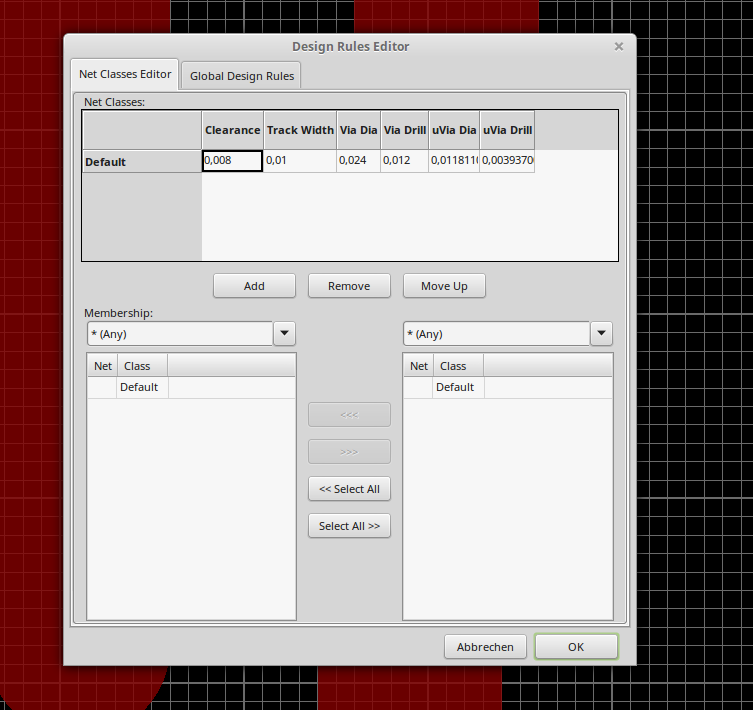
Task: Confirm the dialog with OK
Action: tap(576, 647)
